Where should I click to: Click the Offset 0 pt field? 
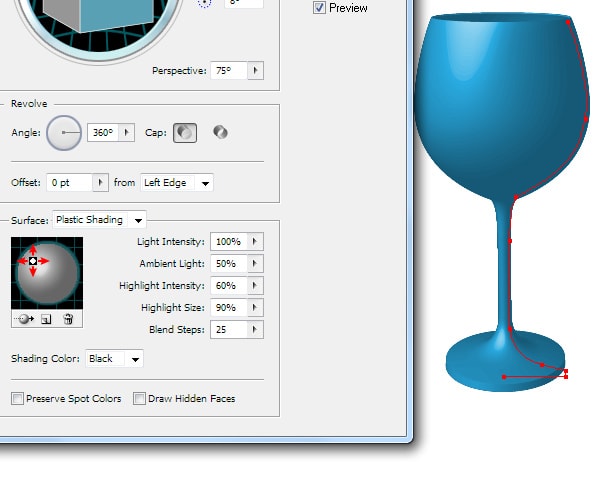(70, 183)
